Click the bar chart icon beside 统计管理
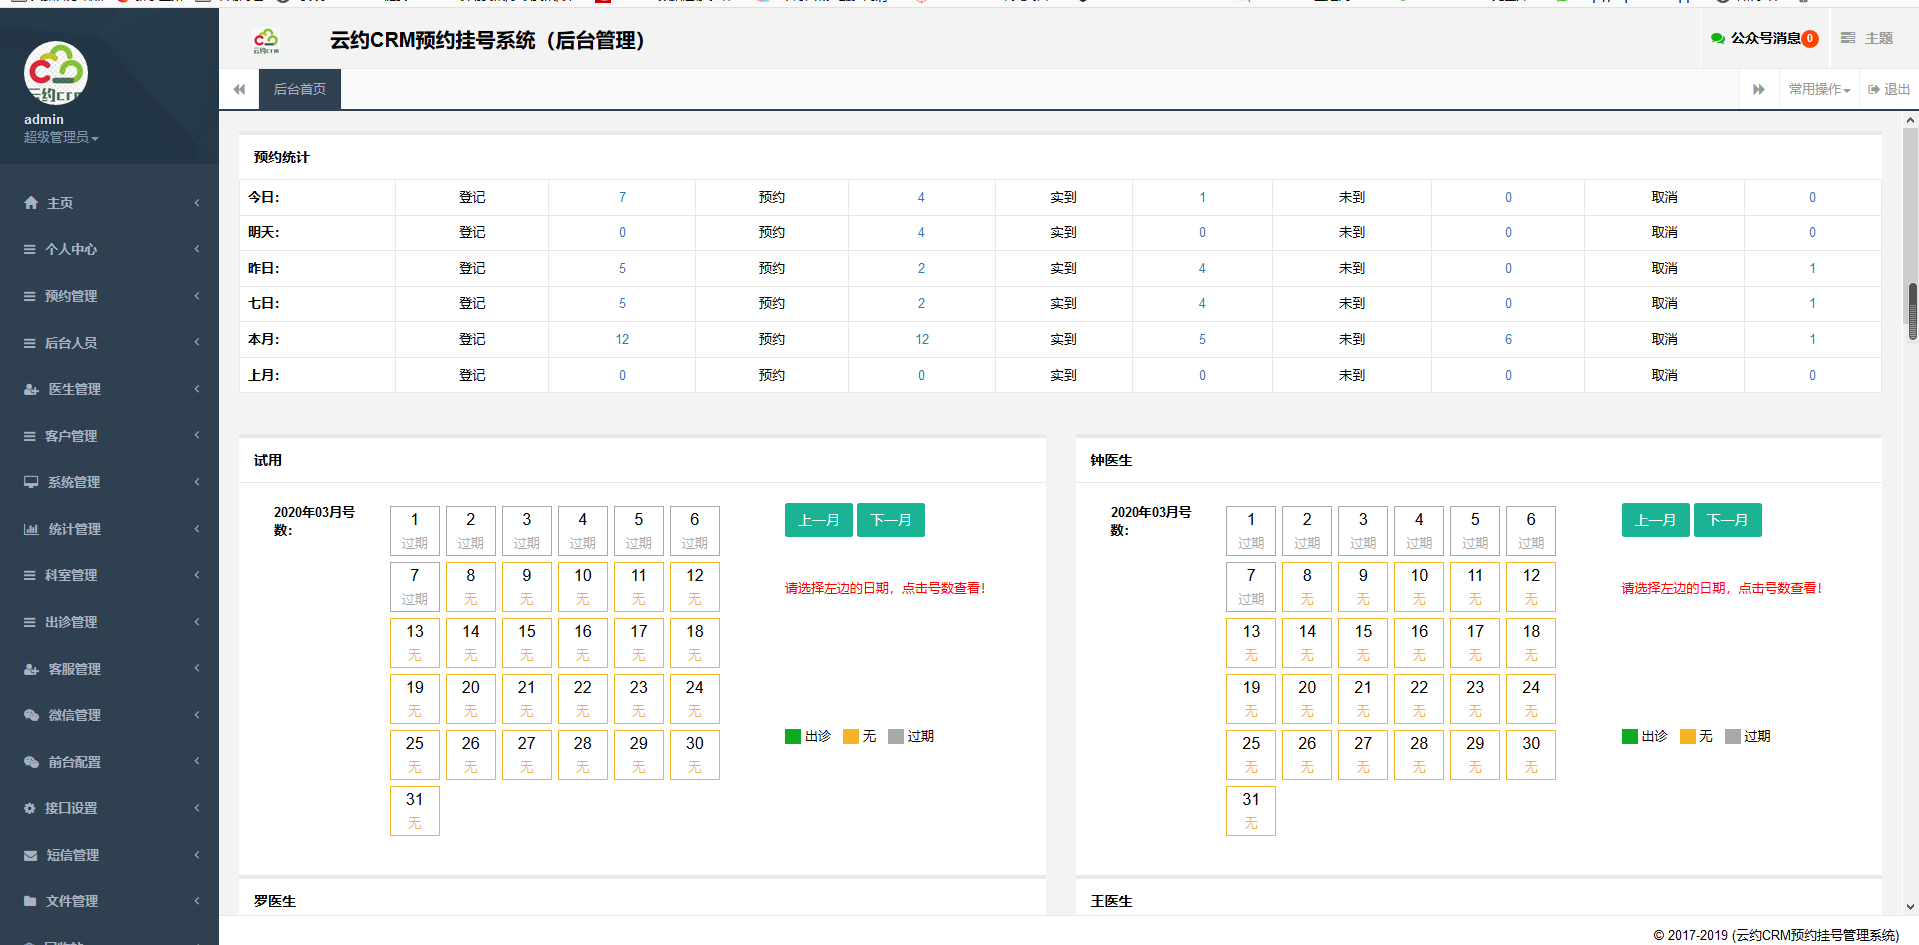The width and height of the screenshot is (1919, 945). click(31, 529)
